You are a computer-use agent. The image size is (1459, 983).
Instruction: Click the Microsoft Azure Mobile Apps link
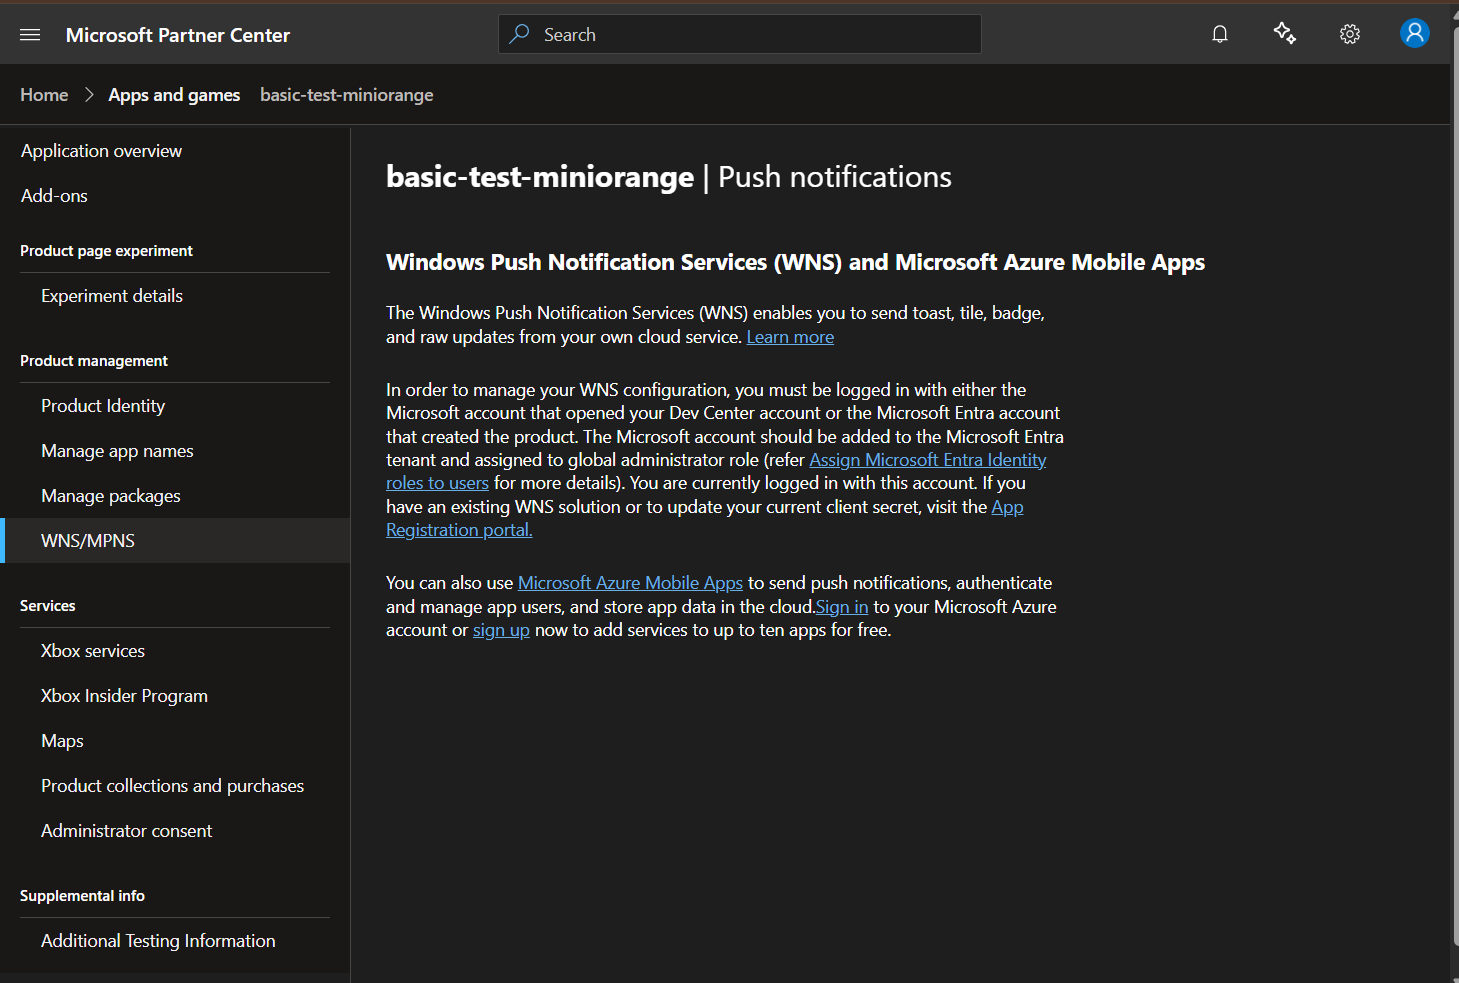[x=630, y=582]
